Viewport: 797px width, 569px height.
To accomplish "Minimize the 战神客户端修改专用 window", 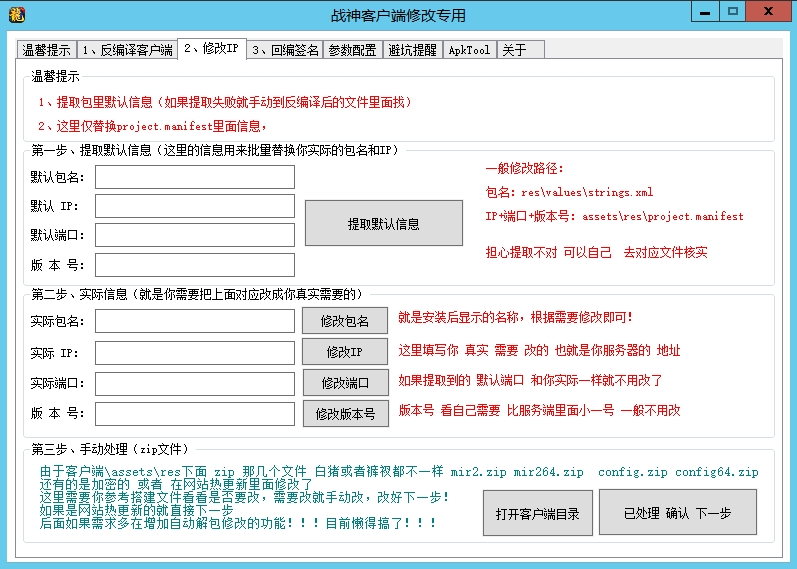I will click(x=705, y=11).
